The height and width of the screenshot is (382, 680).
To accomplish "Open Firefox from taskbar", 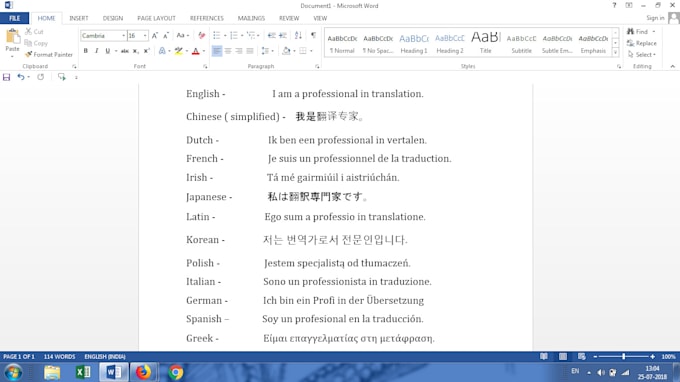I will click(144, 372).
